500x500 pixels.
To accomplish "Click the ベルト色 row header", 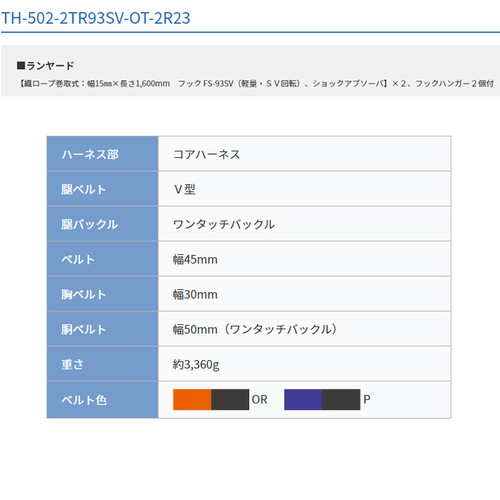I will pos(102,400).
